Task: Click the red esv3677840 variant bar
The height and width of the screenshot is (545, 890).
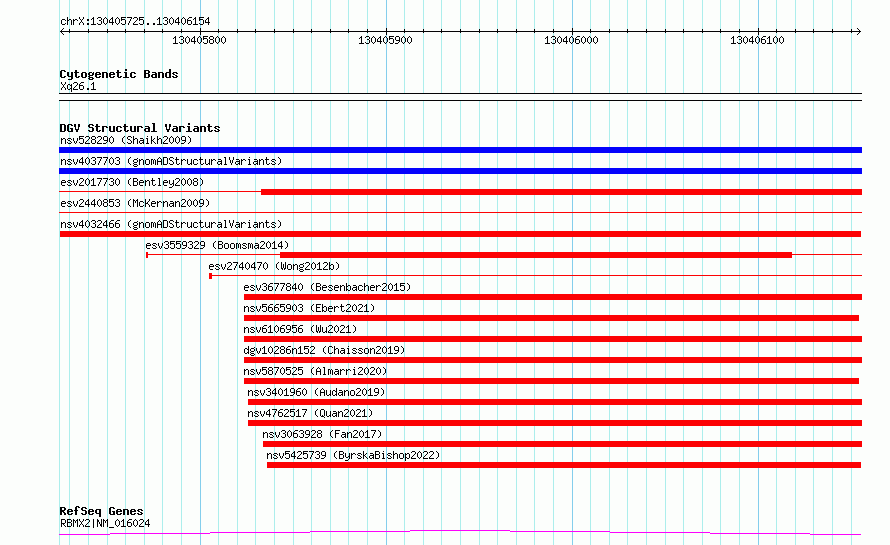Action: [x=553, y=297]
